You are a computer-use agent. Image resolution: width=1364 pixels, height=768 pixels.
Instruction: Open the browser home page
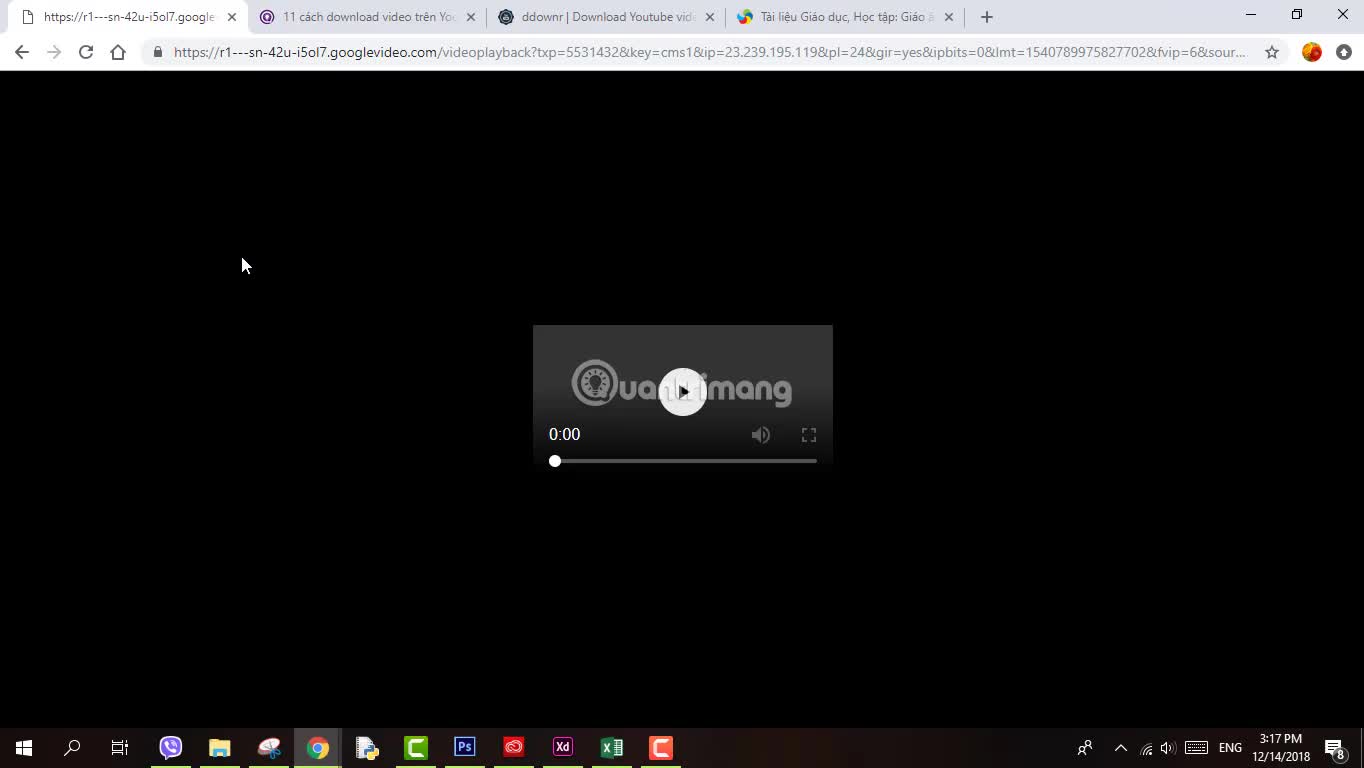[118, 52]
